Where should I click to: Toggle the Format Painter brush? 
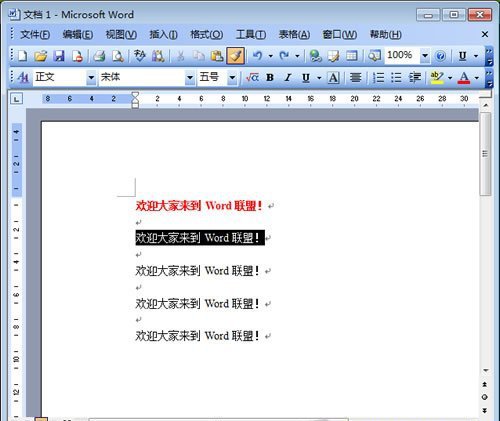pyautogui.click(x=235, y=56)
